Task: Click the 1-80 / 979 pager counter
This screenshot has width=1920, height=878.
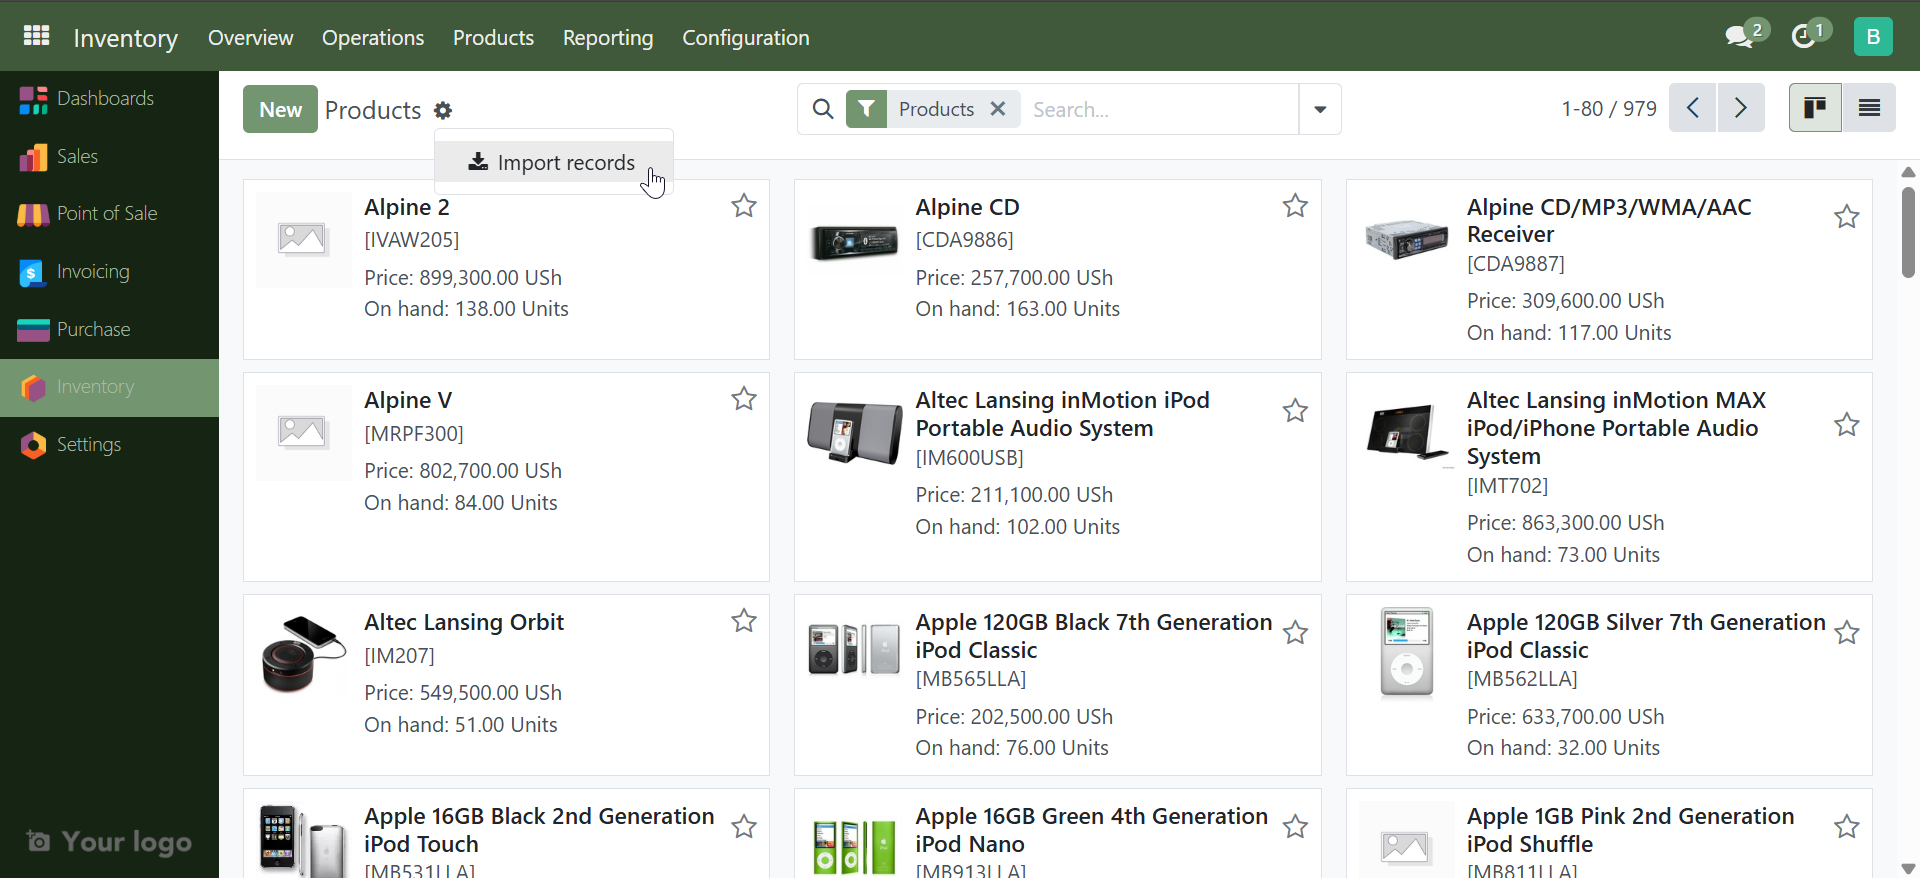Action: point(1609,108)
